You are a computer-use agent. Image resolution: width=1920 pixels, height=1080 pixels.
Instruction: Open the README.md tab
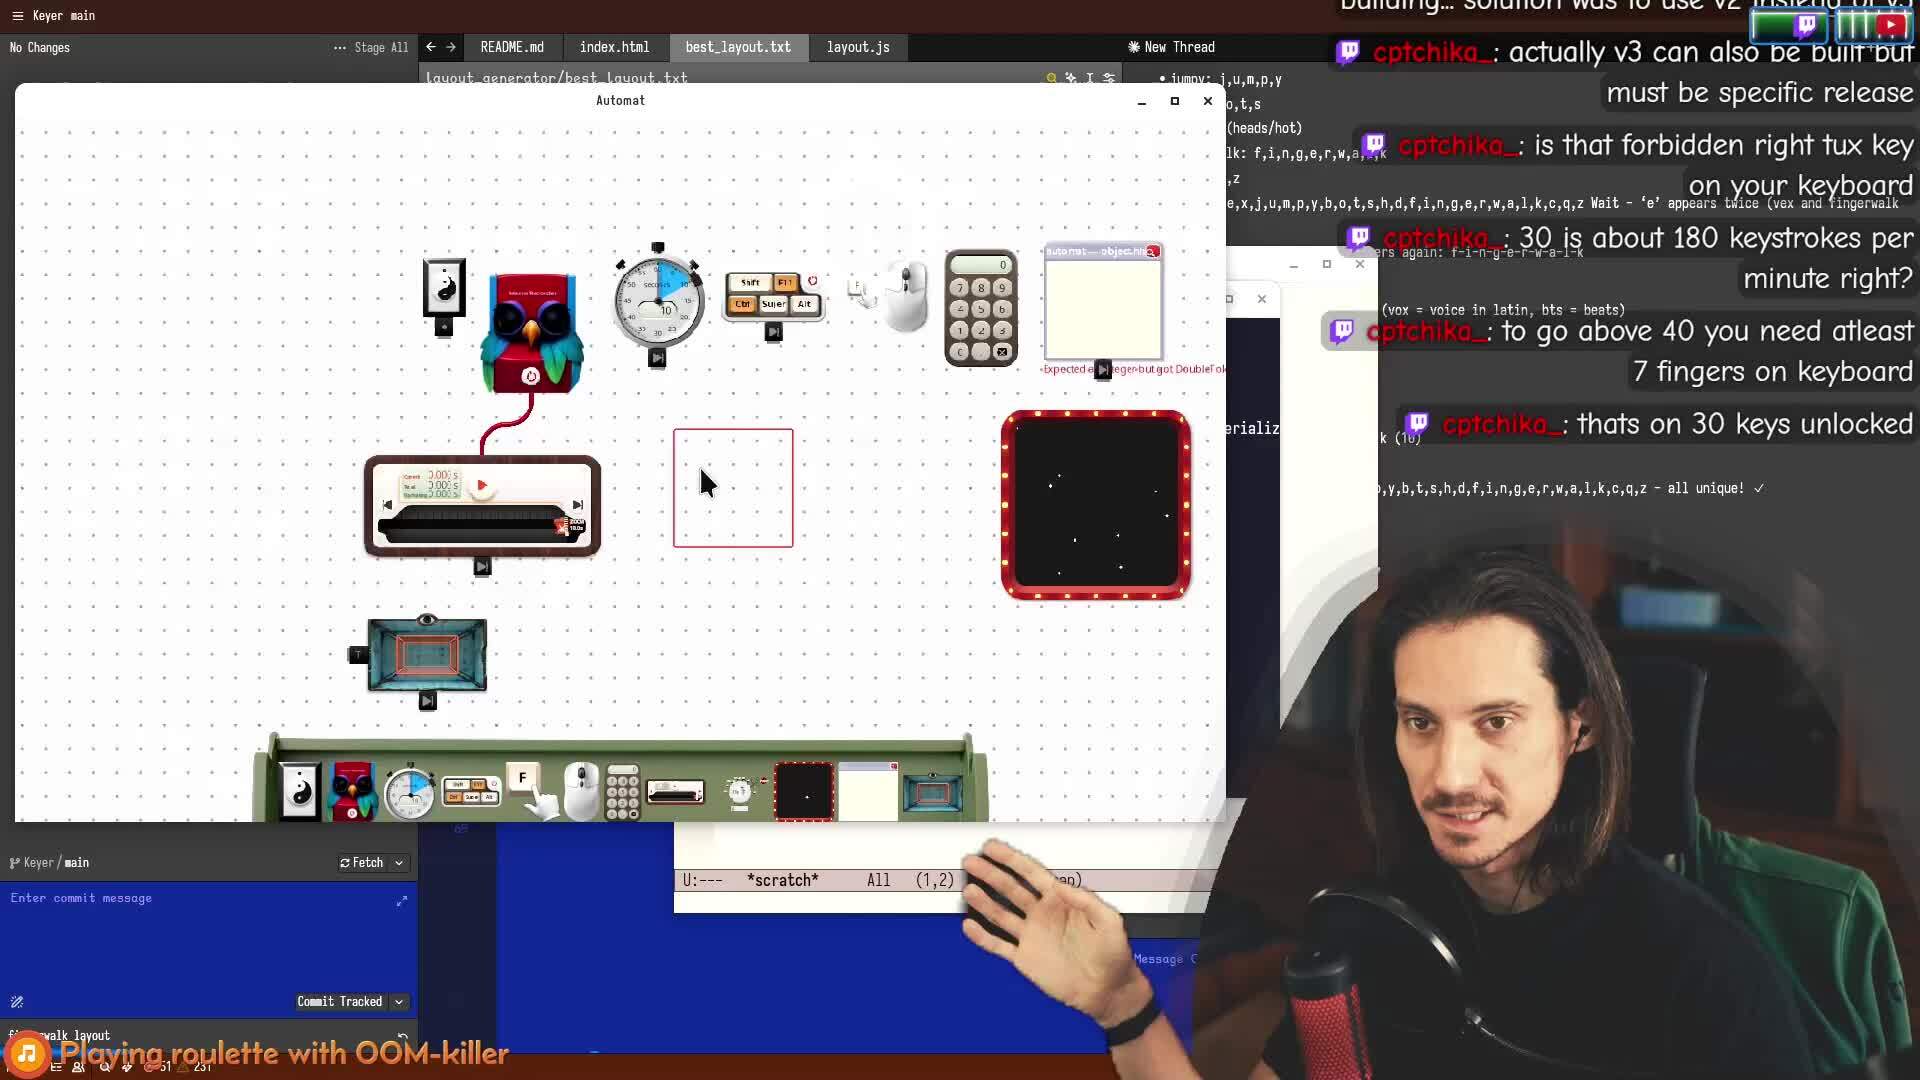pyautogui.click(x=512, y=47)
